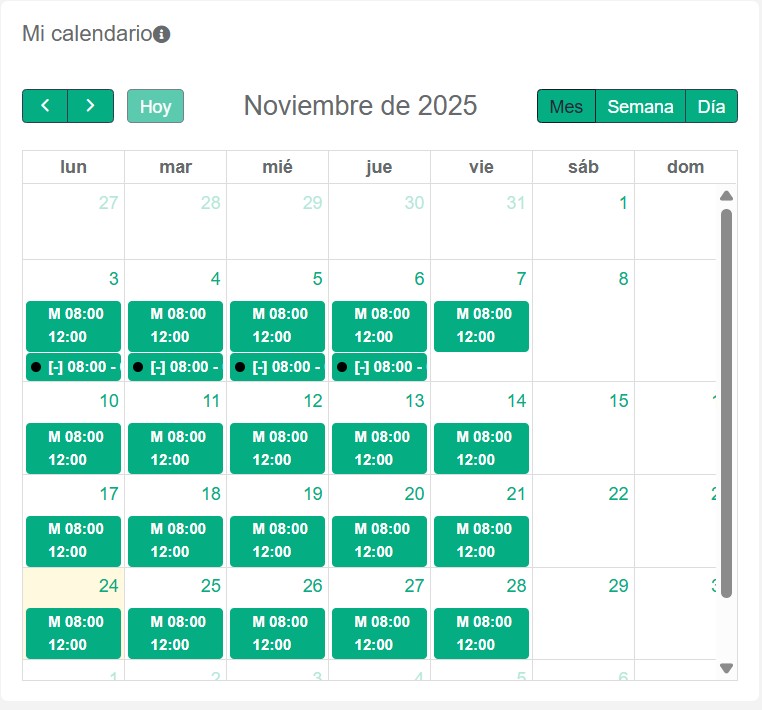
Task: Click the Hoy button
Action: pyautogui.click(x=155, y=106)
